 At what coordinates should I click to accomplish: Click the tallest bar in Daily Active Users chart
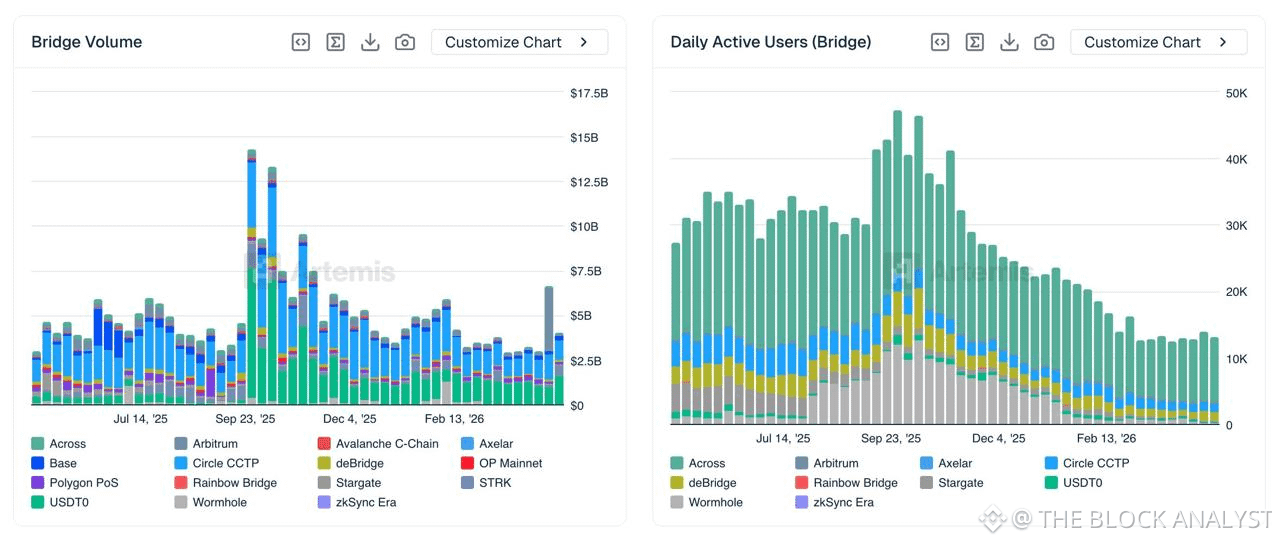897,267
